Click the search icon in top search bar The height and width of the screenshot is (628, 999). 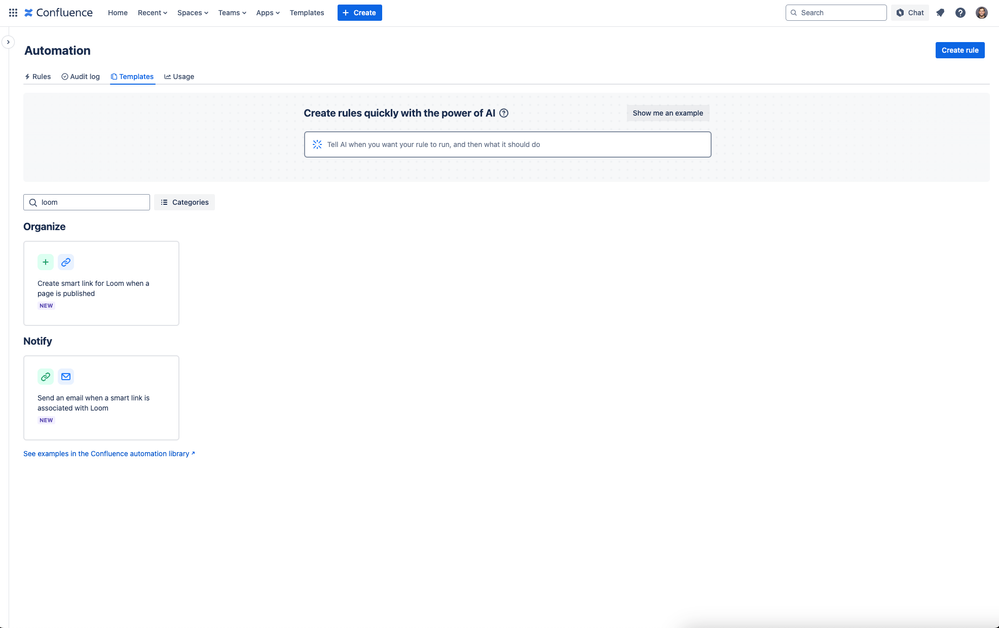tap(794, 13)
